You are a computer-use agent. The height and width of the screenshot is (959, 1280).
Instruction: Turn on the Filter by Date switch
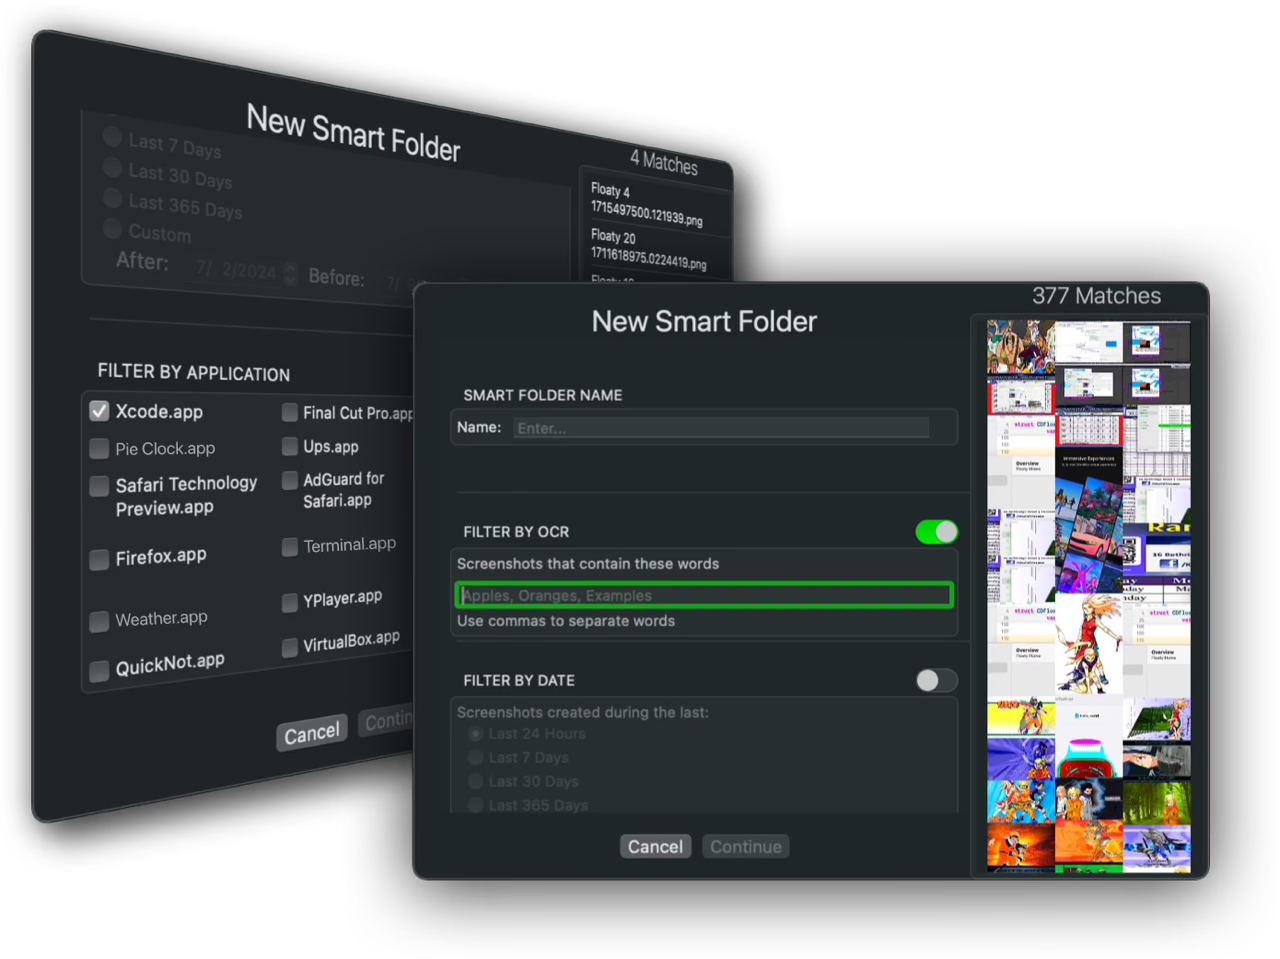tap(936, 680)
